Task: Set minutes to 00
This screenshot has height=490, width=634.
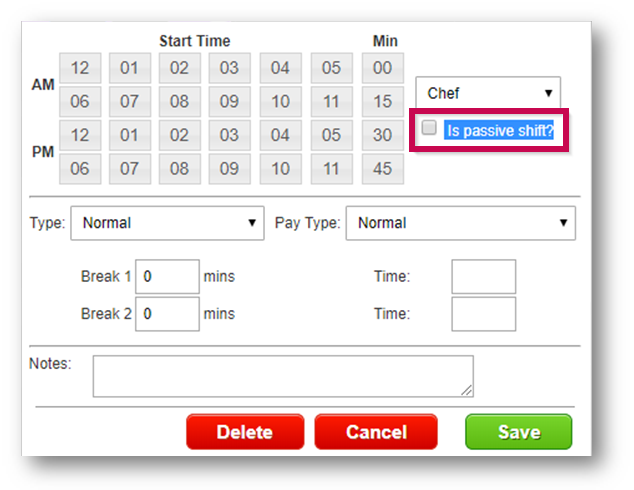Action: pyautogui.click(x=382, y=69)
